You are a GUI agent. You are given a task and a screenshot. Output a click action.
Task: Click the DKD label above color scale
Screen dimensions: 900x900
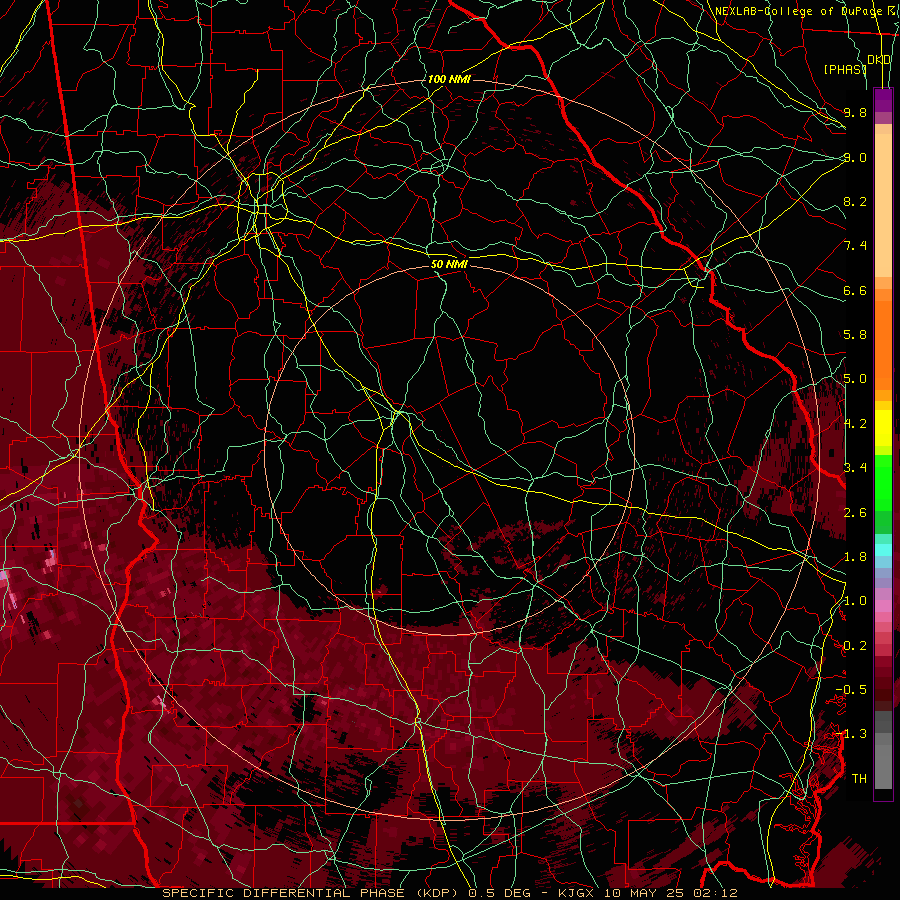click(x=879, y=60)
